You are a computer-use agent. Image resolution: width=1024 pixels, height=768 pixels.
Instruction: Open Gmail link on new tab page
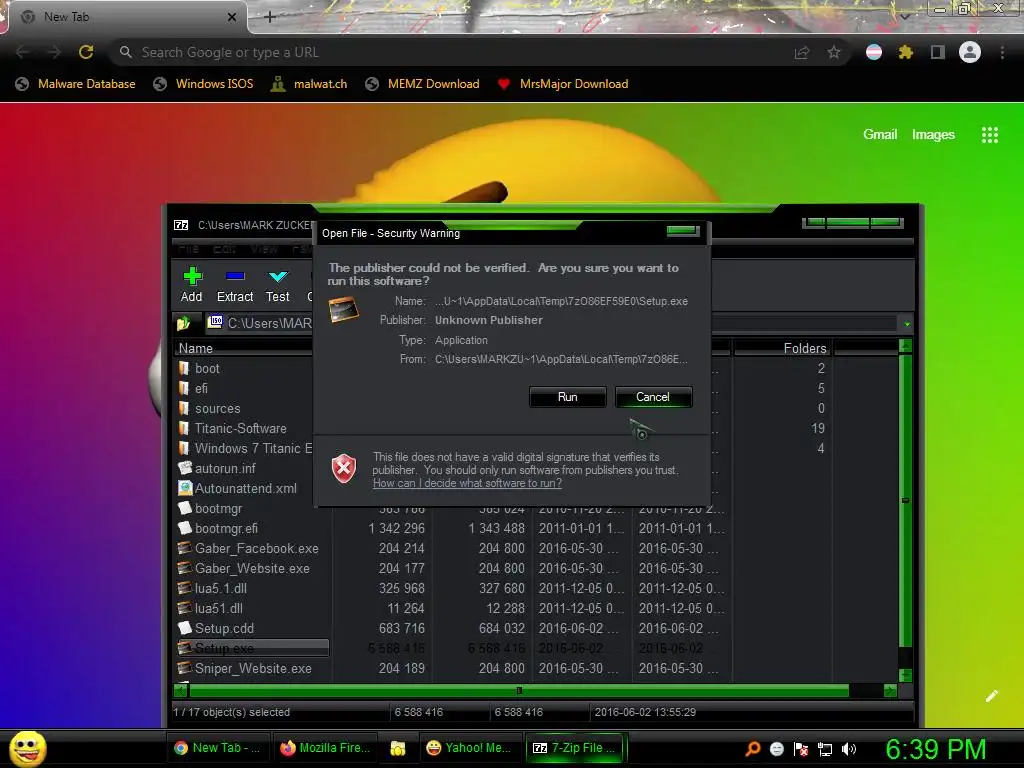pos(880,135)
